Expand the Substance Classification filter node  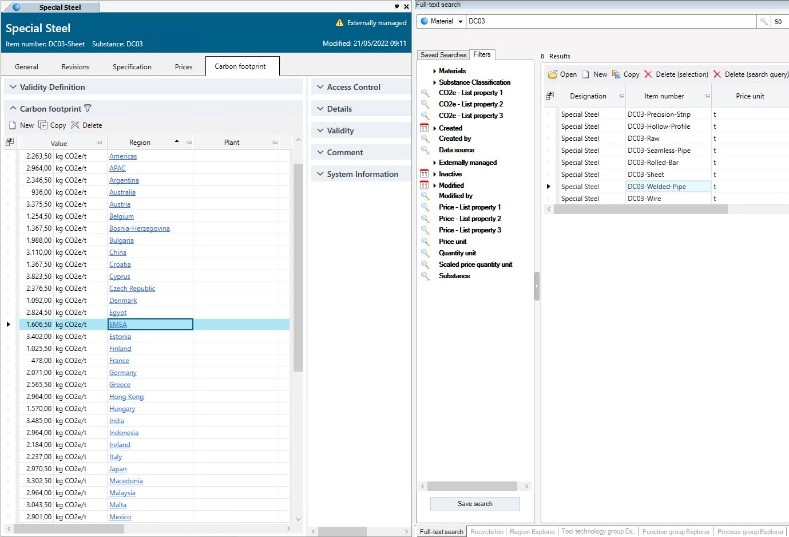[434, 82]
